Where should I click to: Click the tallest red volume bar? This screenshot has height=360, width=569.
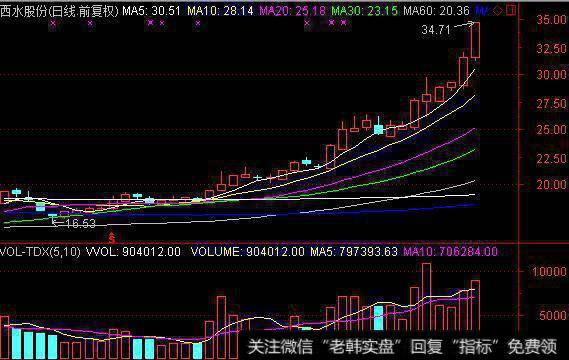click(x=426, y=297)
